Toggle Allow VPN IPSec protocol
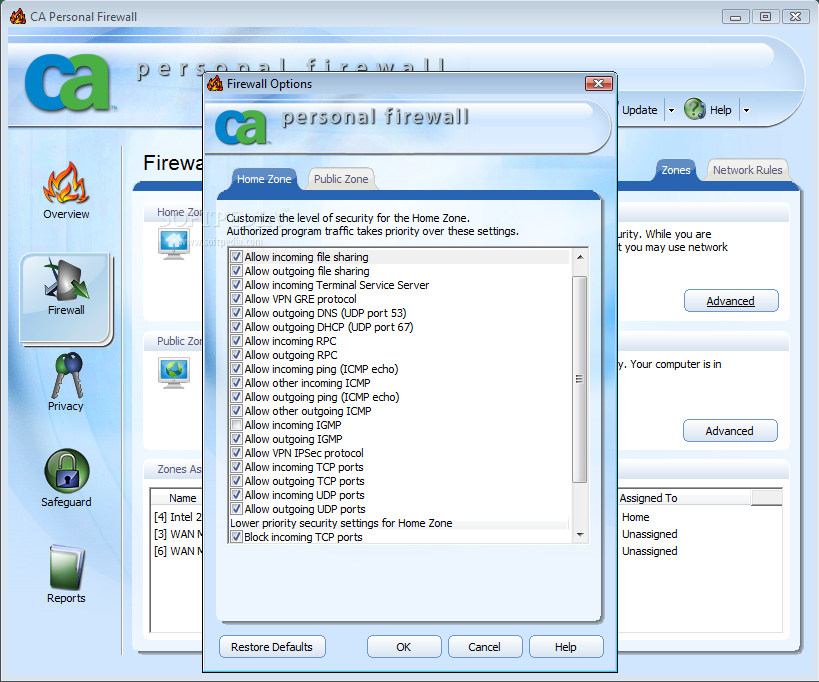Image resolution: width=819 pixels, height=682 pixels. (x=236, y=453)
